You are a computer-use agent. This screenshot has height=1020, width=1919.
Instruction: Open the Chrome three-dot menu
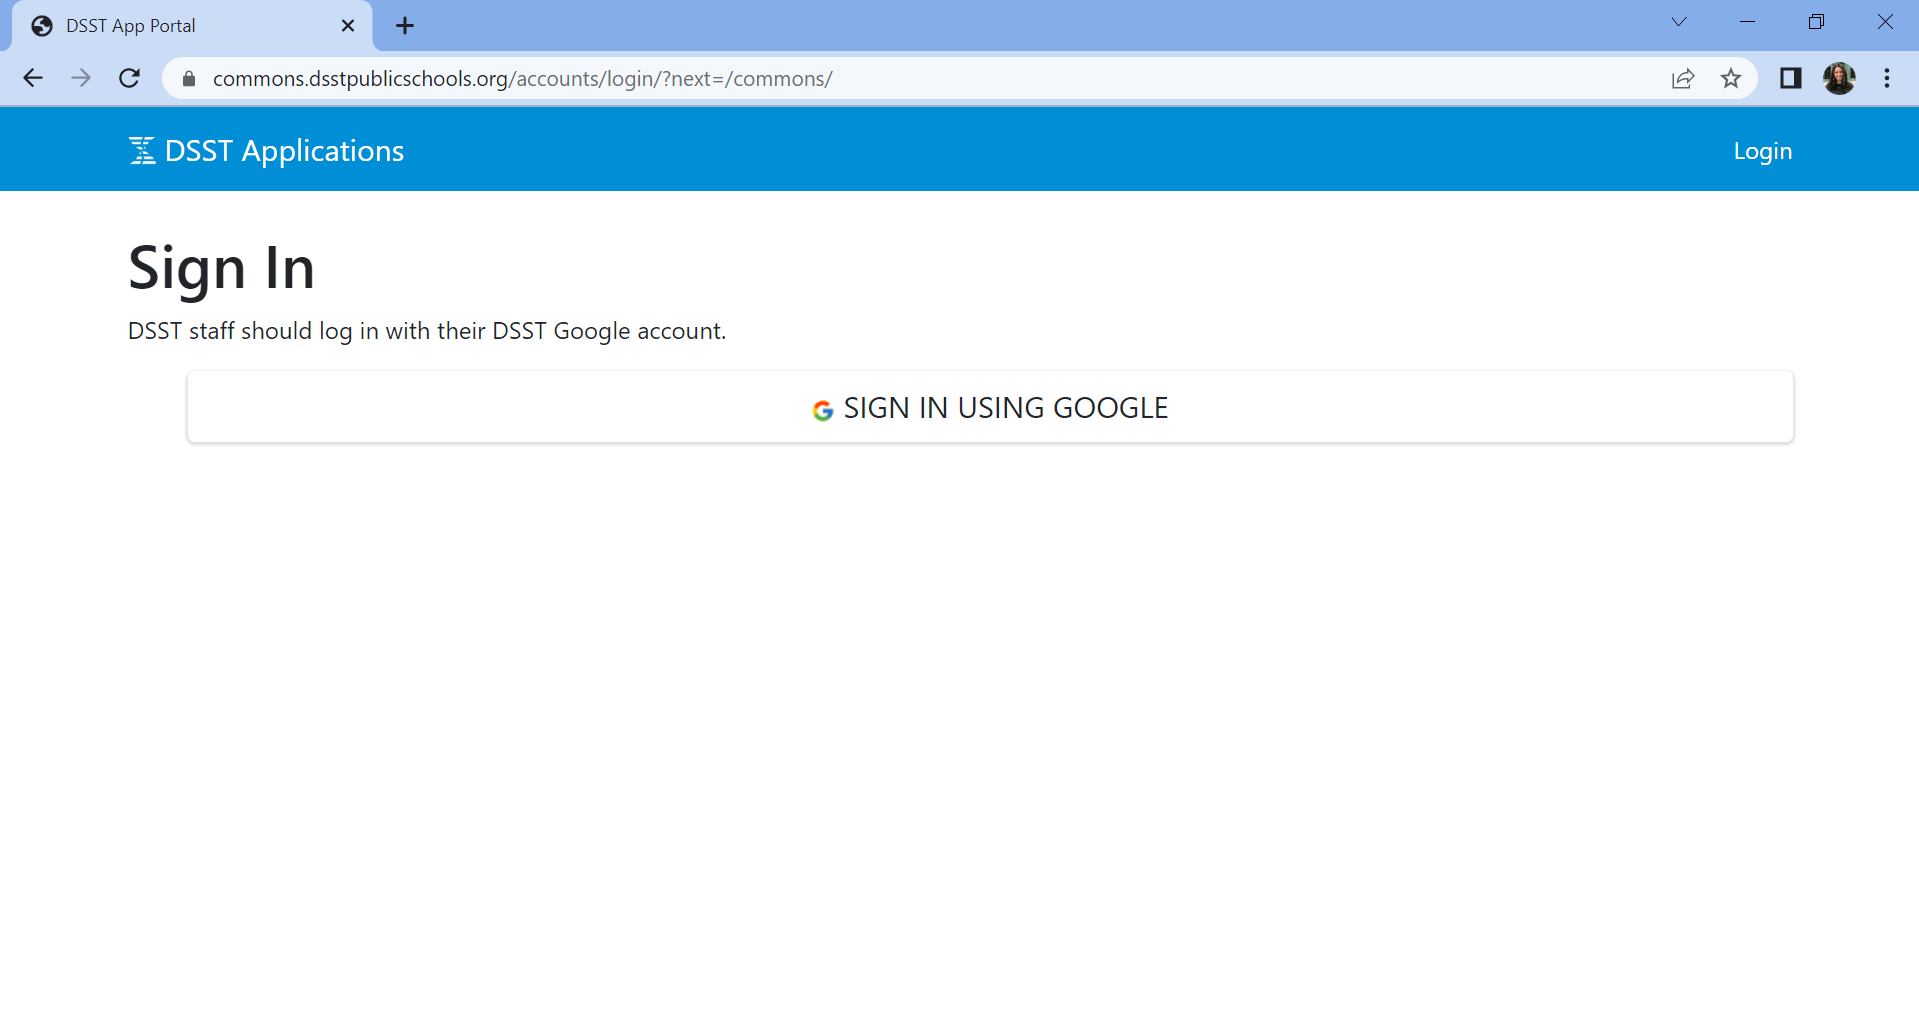pos(1887,79)
